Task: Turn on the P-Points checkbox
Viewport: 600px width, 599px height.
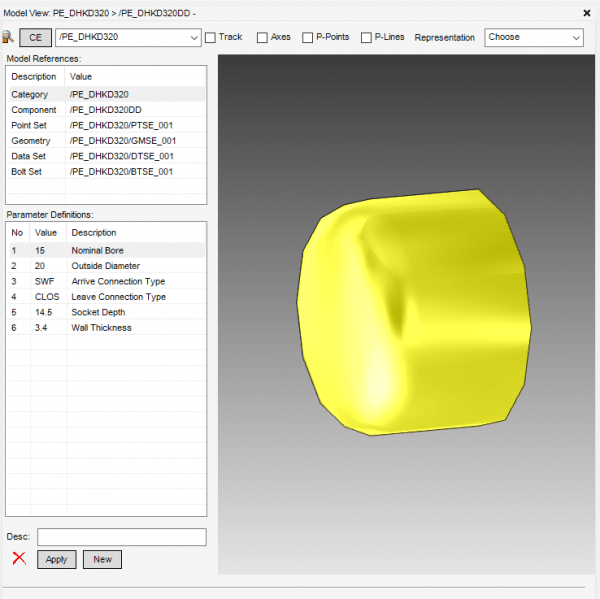Action: click(307, 38)
